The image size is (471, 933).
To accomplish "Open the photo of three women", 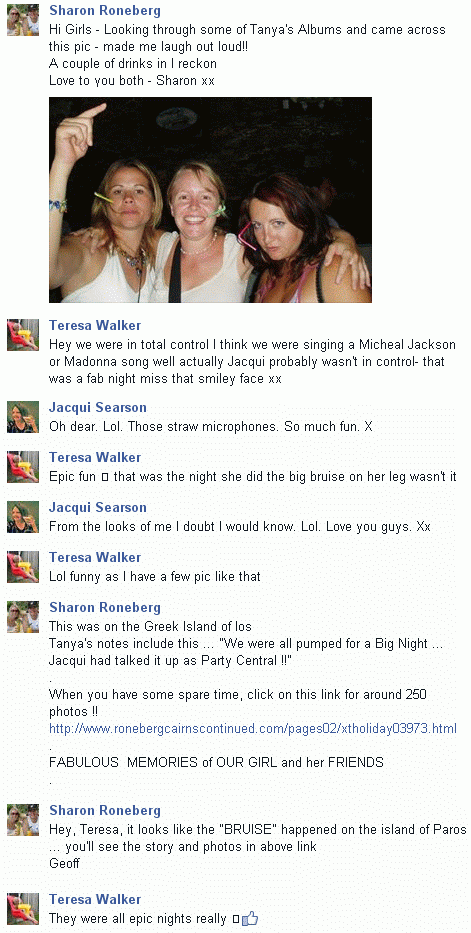I will [211, 200].
